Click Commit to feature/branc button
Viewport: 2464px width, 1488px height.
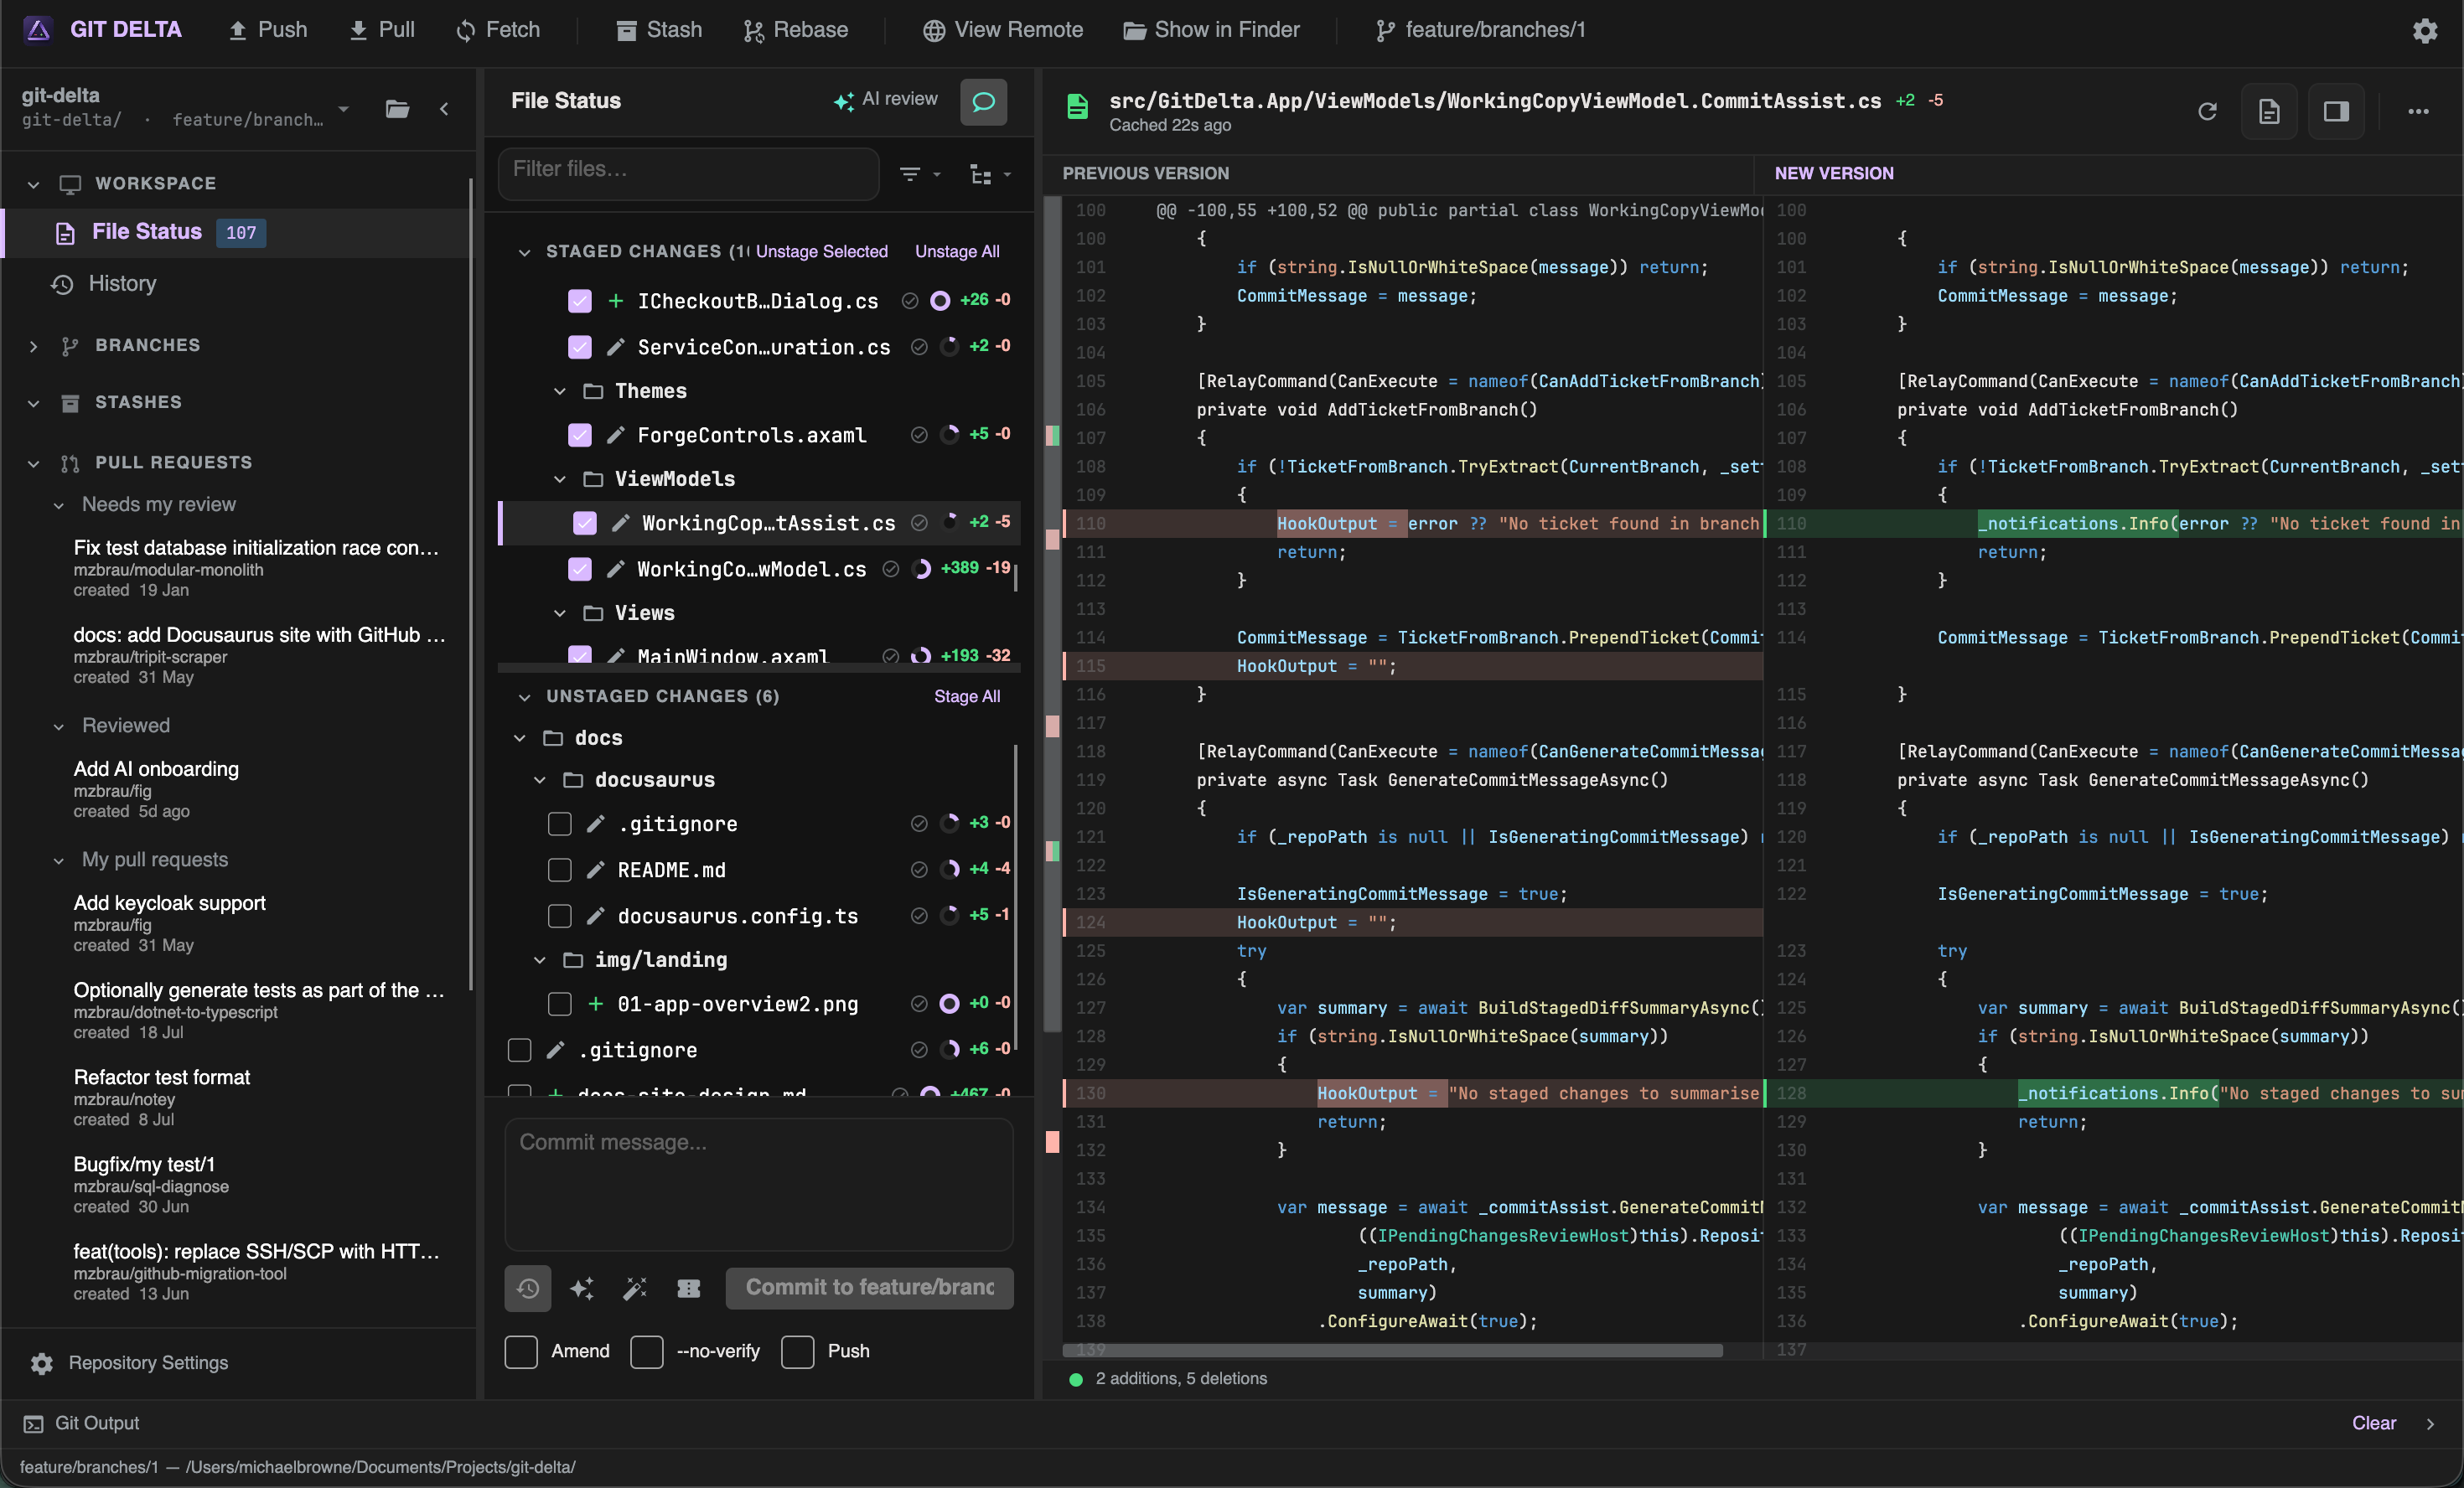click(869, 1288)
